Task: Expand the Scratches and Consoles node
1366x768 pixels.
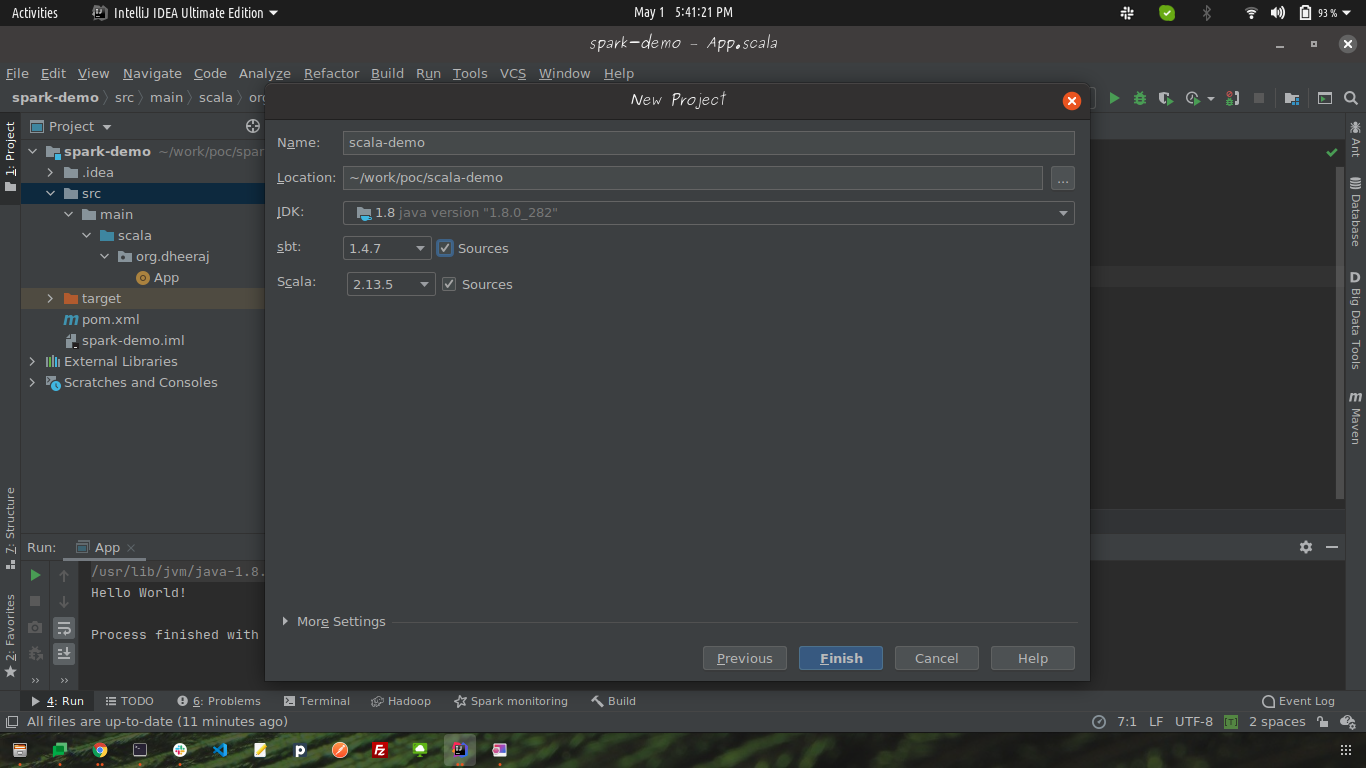Action: [32, 383]
